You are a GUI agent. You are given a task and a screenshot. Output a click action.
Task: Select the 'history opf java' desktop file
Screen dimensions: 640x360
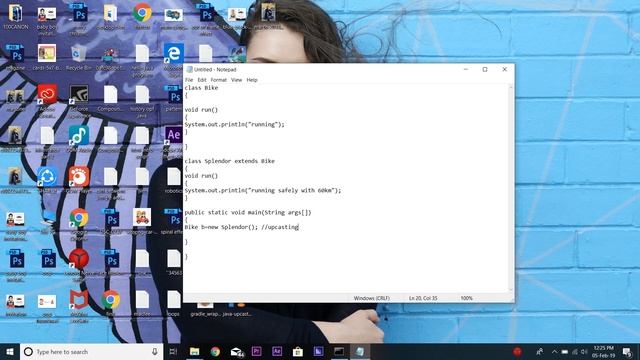tap(142, 100)
